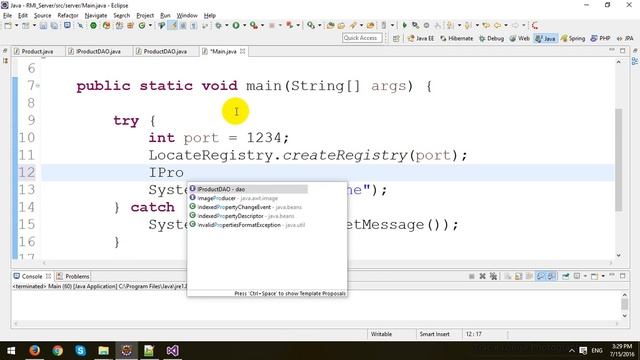Viewport: 640px width, 360px height.
Task: Open the New file dropdown arrow
Action: pos(16,25)
